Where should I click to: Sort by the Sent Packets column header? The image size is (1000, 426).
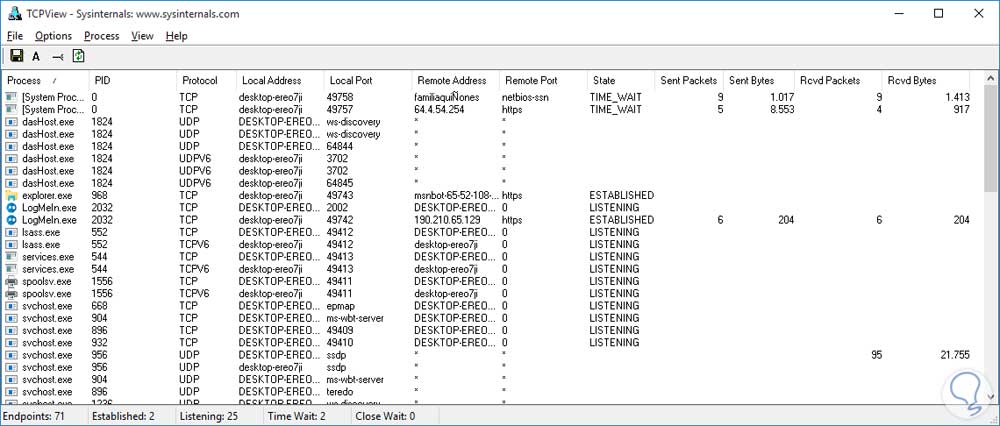(x=689, y=80)
